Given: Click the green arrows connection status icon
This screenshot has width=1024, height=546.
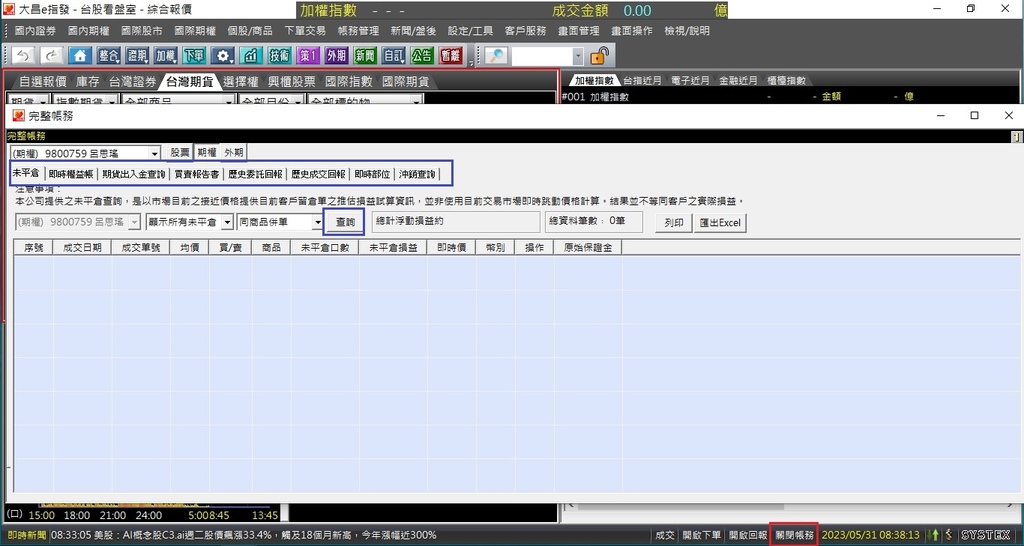Looking at the screenshot, I should tap(935, 535).
